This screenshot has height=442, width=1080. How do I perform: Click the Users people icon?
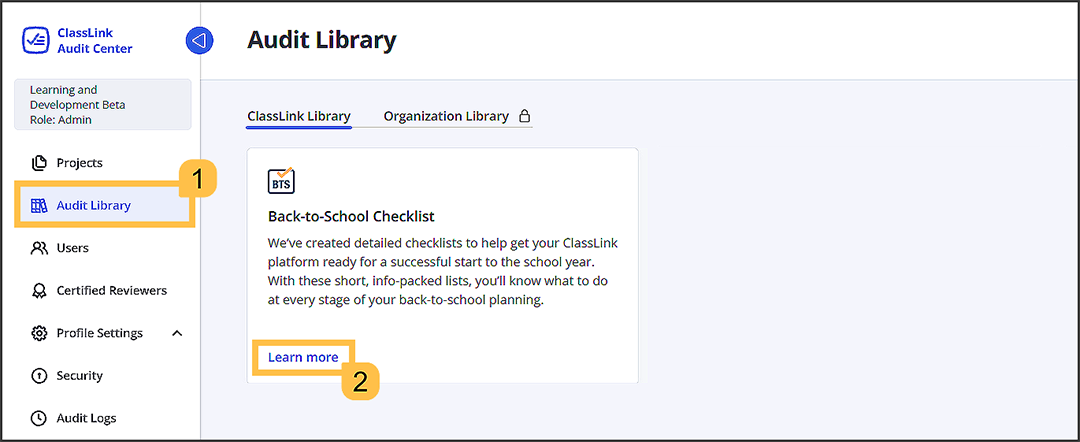(x=39, y=248)
